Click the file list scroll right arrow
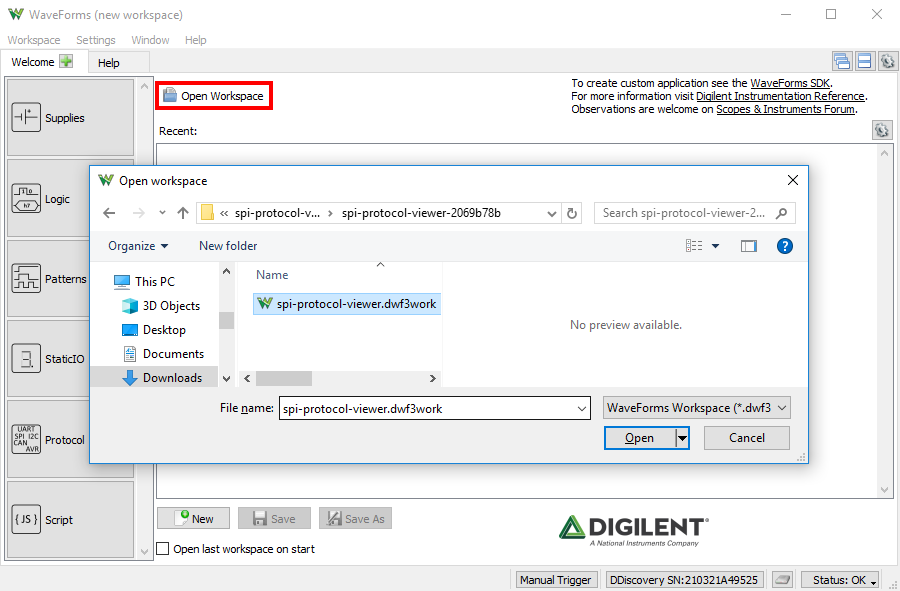The width and height of the screenshot is (900, 591). tap(433, 379)
